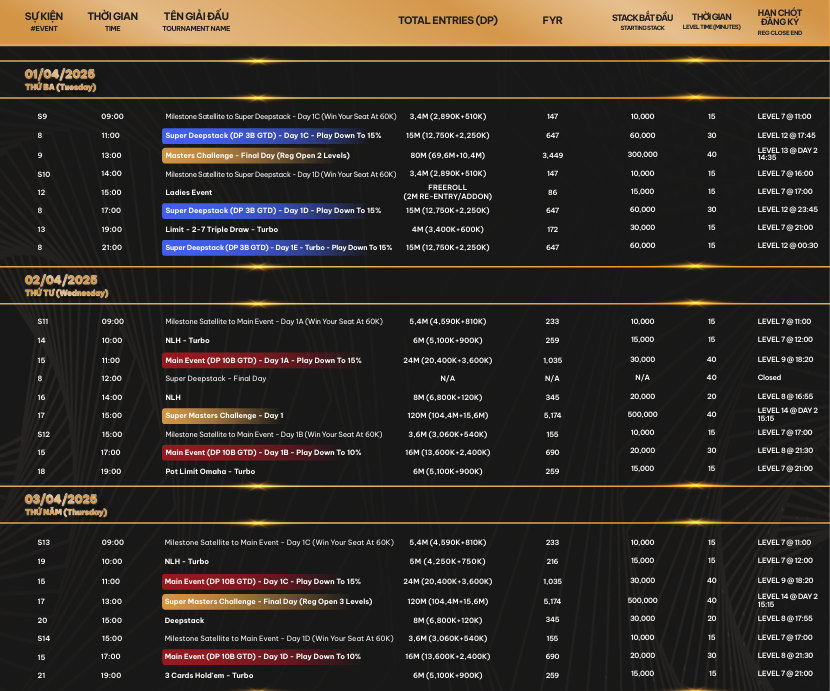This screenshot has height=691, width=830.
Task: Select the THỜI GIAN TIME column header
Action: click(x=112, y=21)
